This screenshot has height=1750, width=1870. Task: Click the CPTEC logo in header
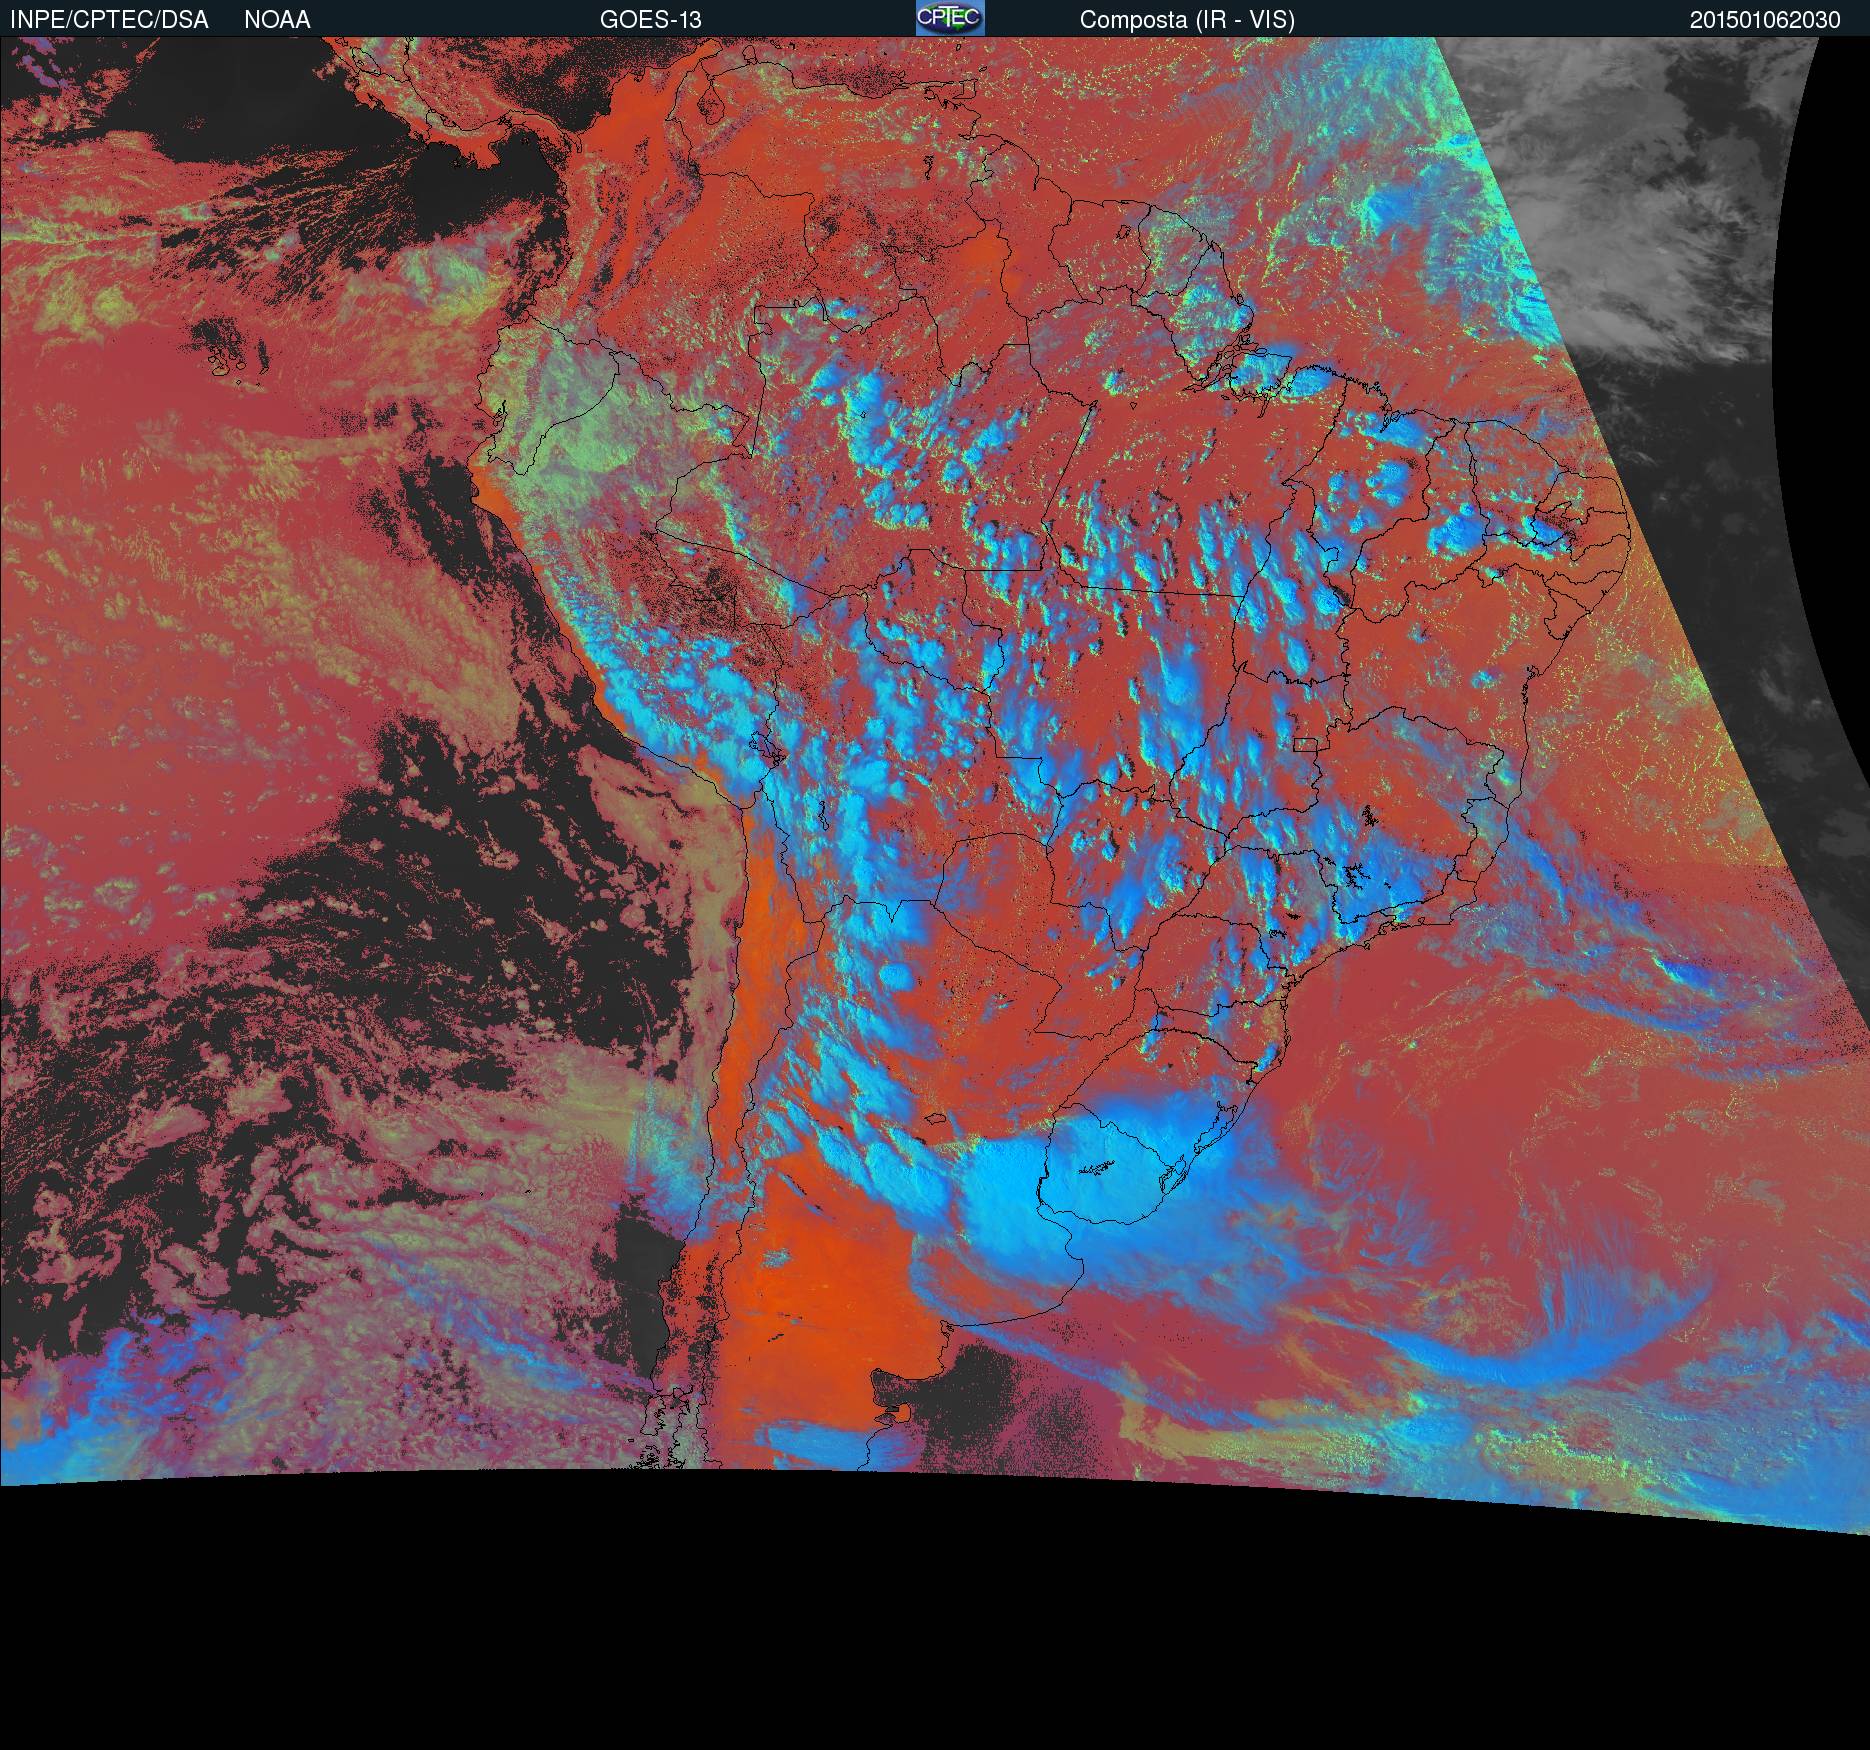[949, 18]
